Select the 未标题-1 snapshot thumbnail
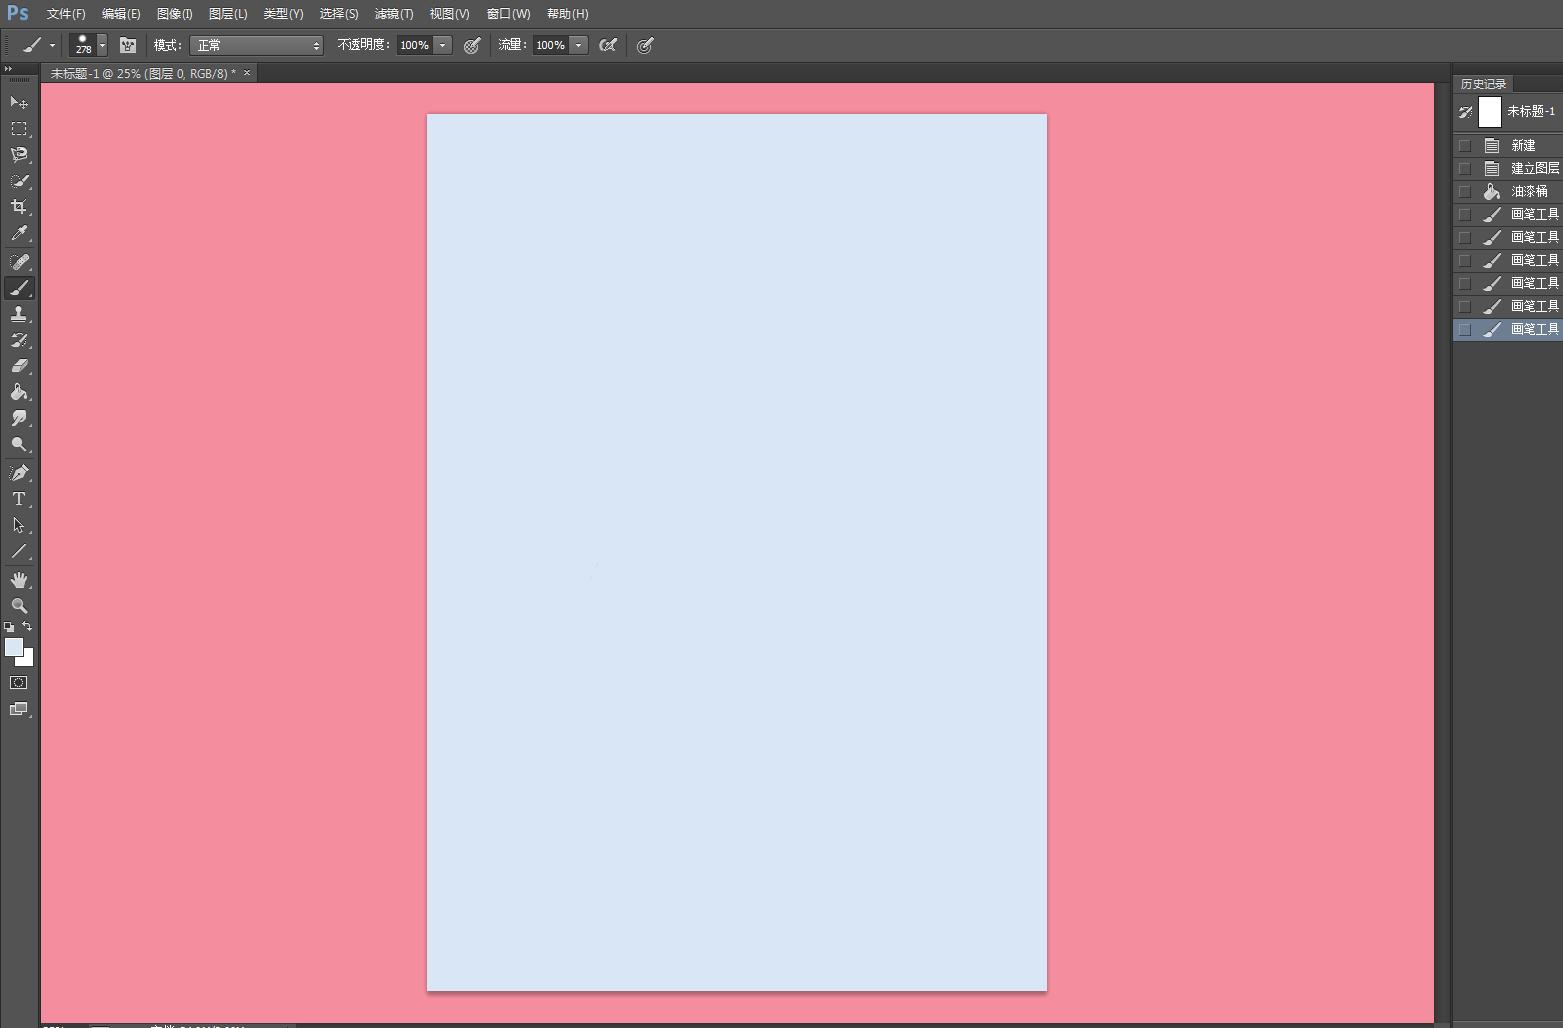 (1490, 112)
